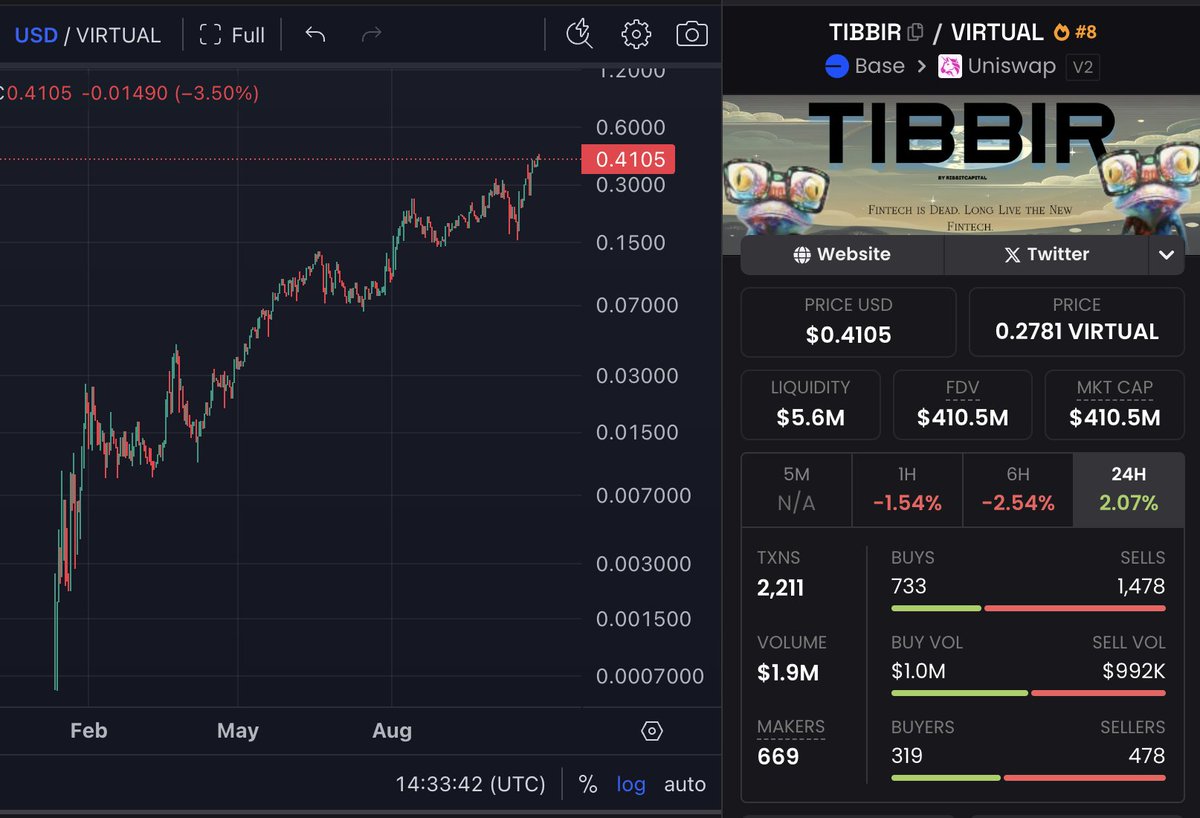Click the BUYS 733 value

click(909, 586)
